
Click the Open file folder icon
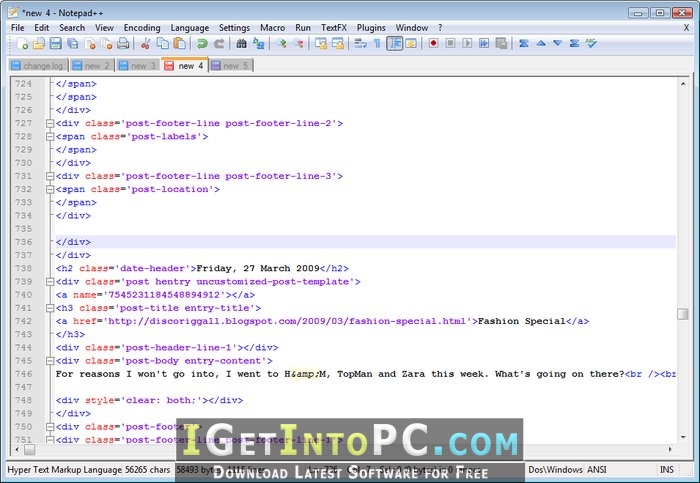38,43
